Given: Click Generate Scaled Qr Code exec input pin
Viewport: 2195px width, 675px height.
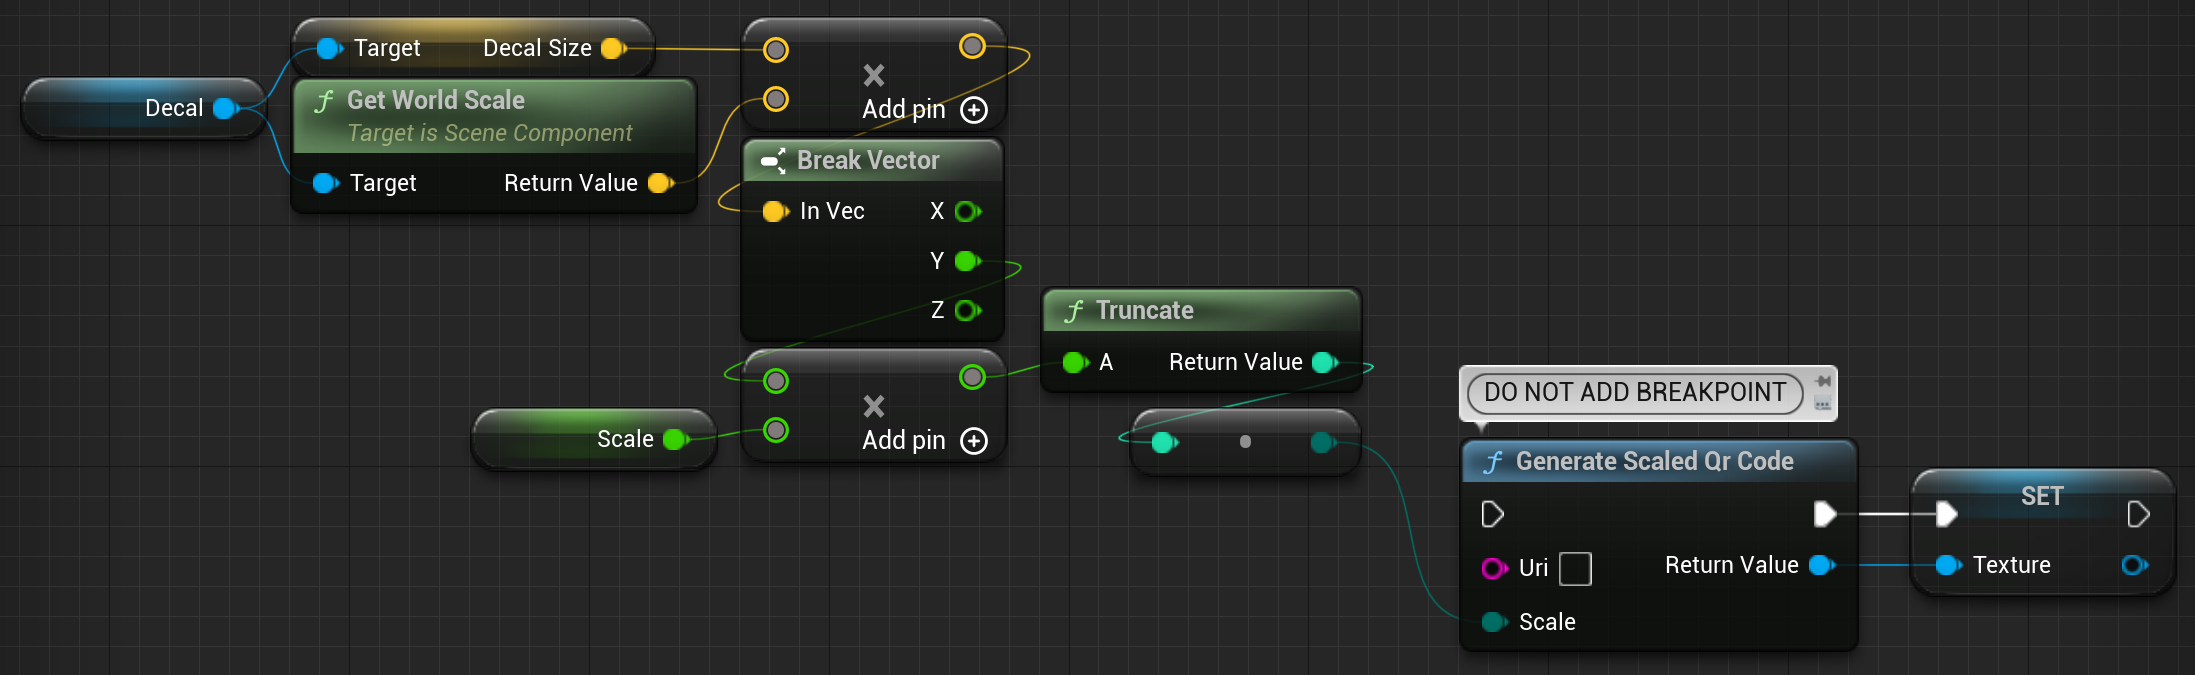Looking at the screenshot, I should click(x=1492, y=514).
